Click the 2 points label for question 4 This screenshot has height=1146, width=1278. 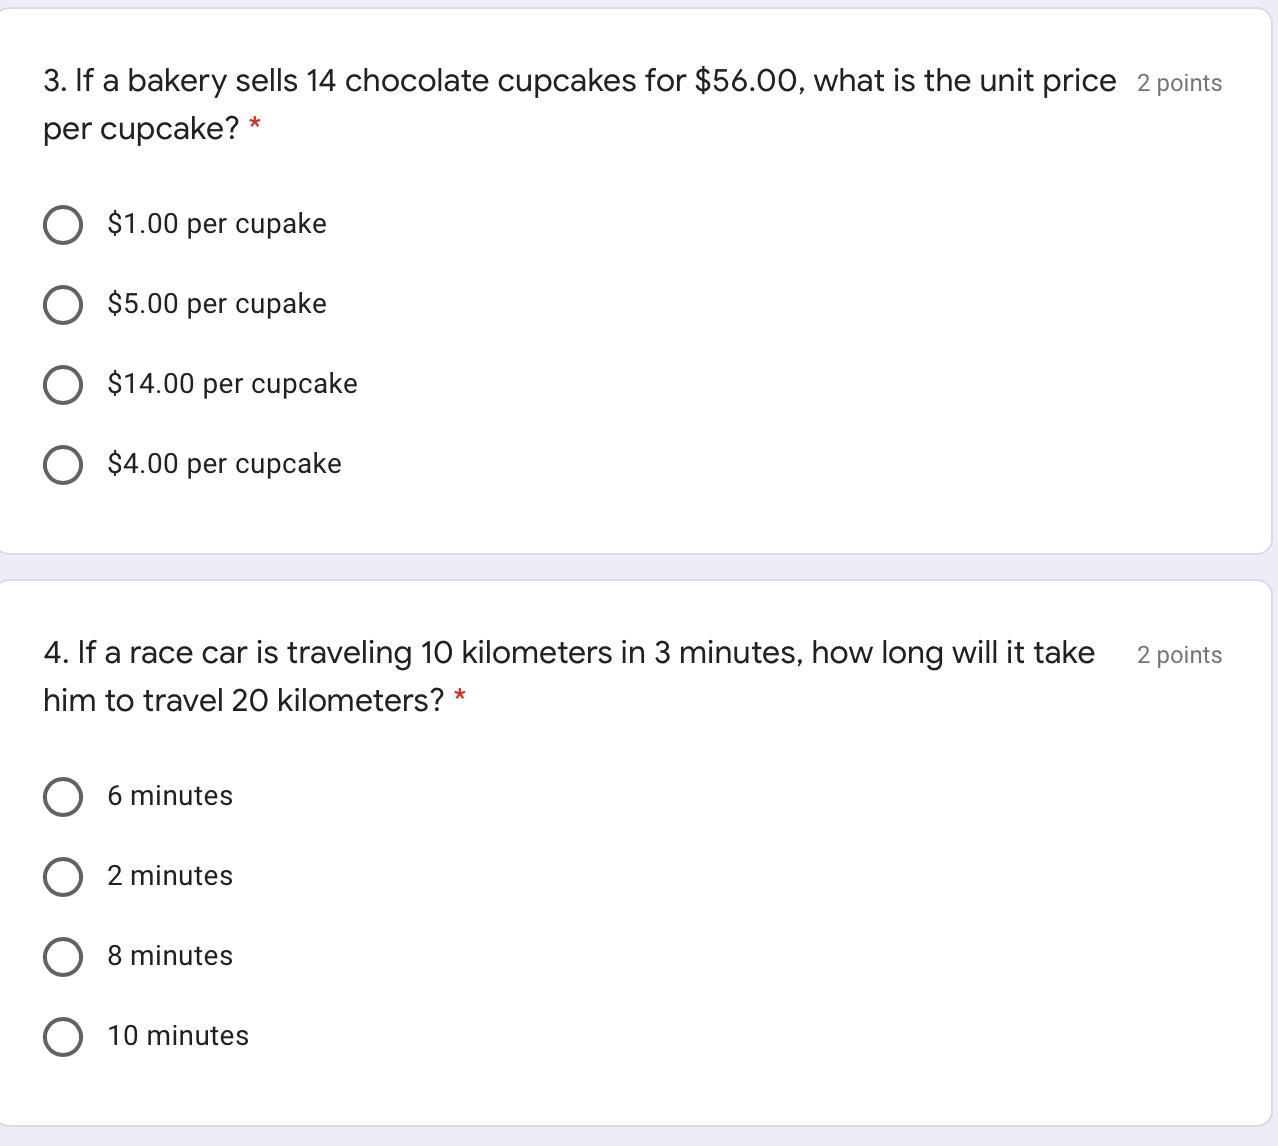(1179, 655)
